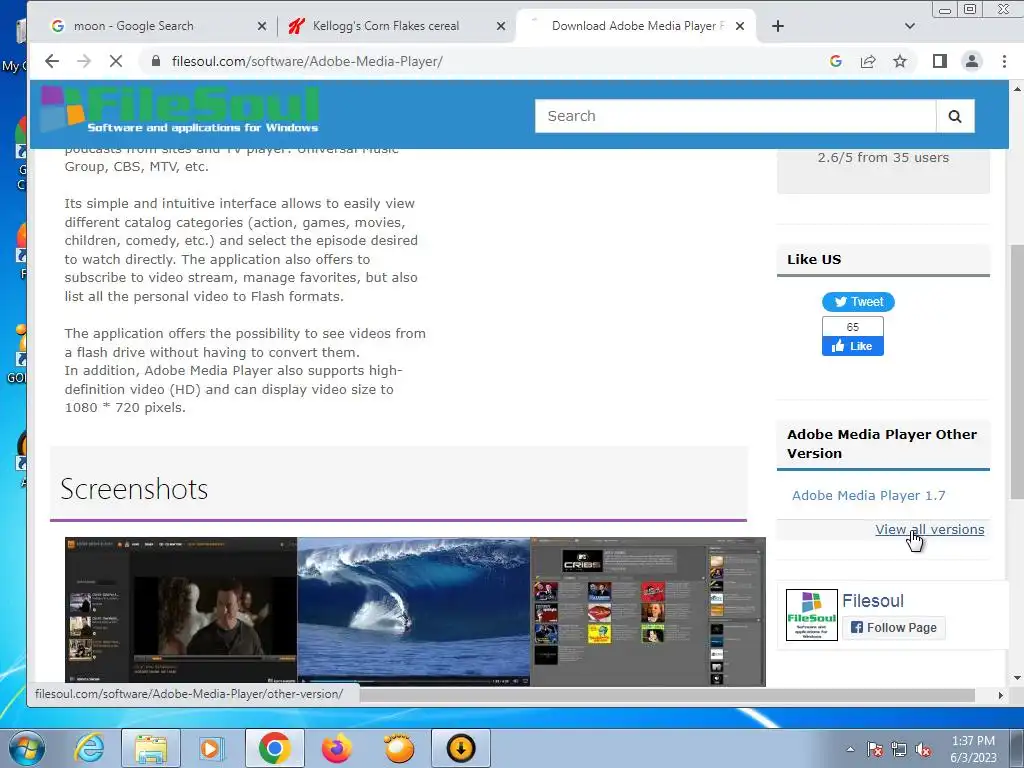
Task: Click the address bar URL
Action: [x=307, y=61]
